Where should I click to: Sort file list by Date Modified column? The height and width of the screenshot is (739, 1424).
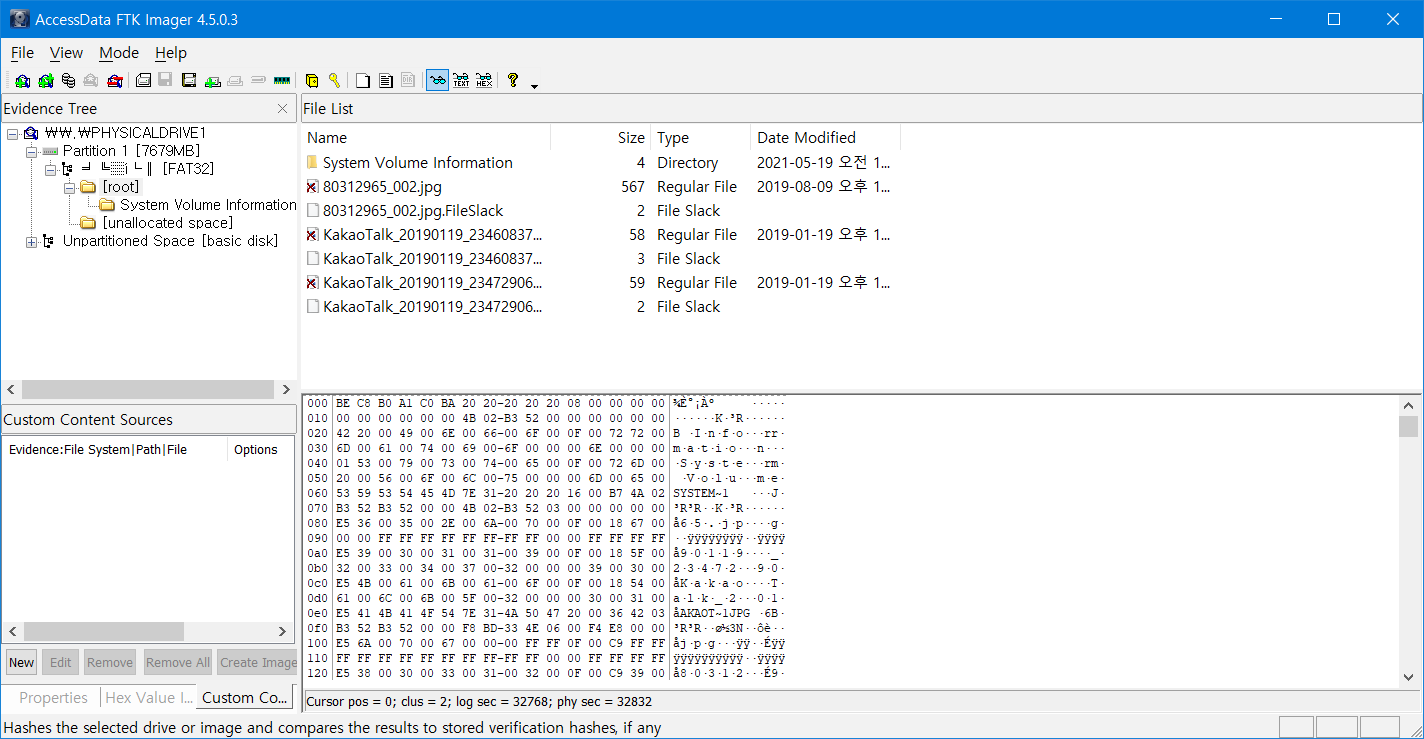tap(826, 138)
